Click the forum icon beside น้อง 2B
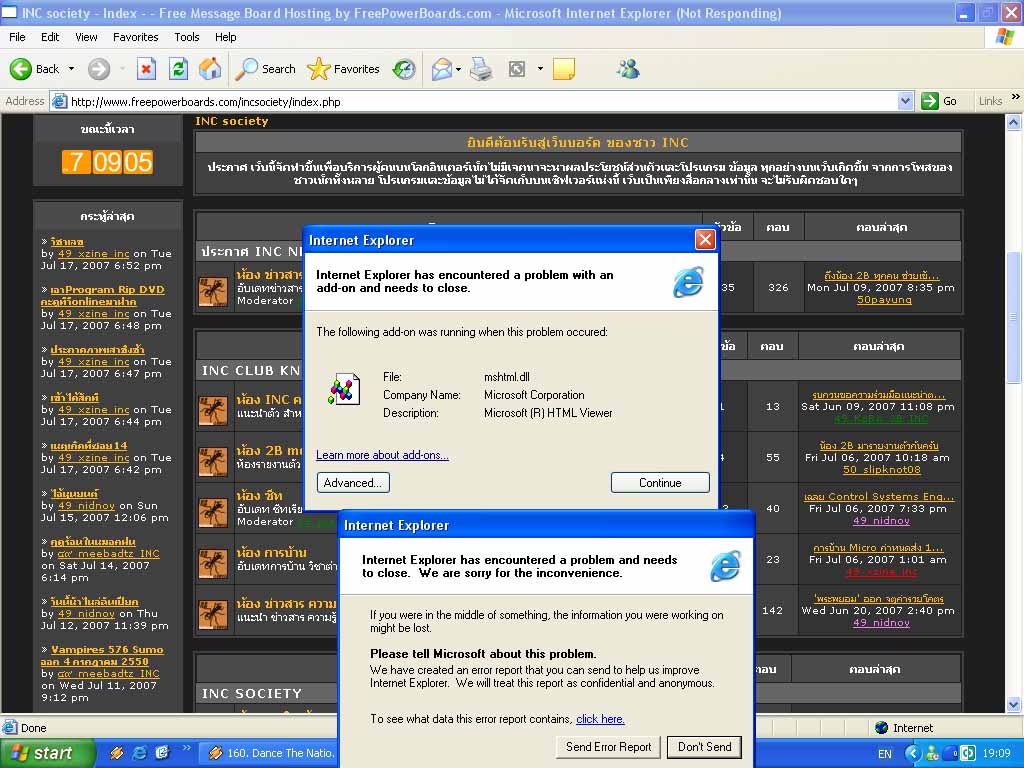Screen dimensions: 1024x768 [x=213, y=461]
